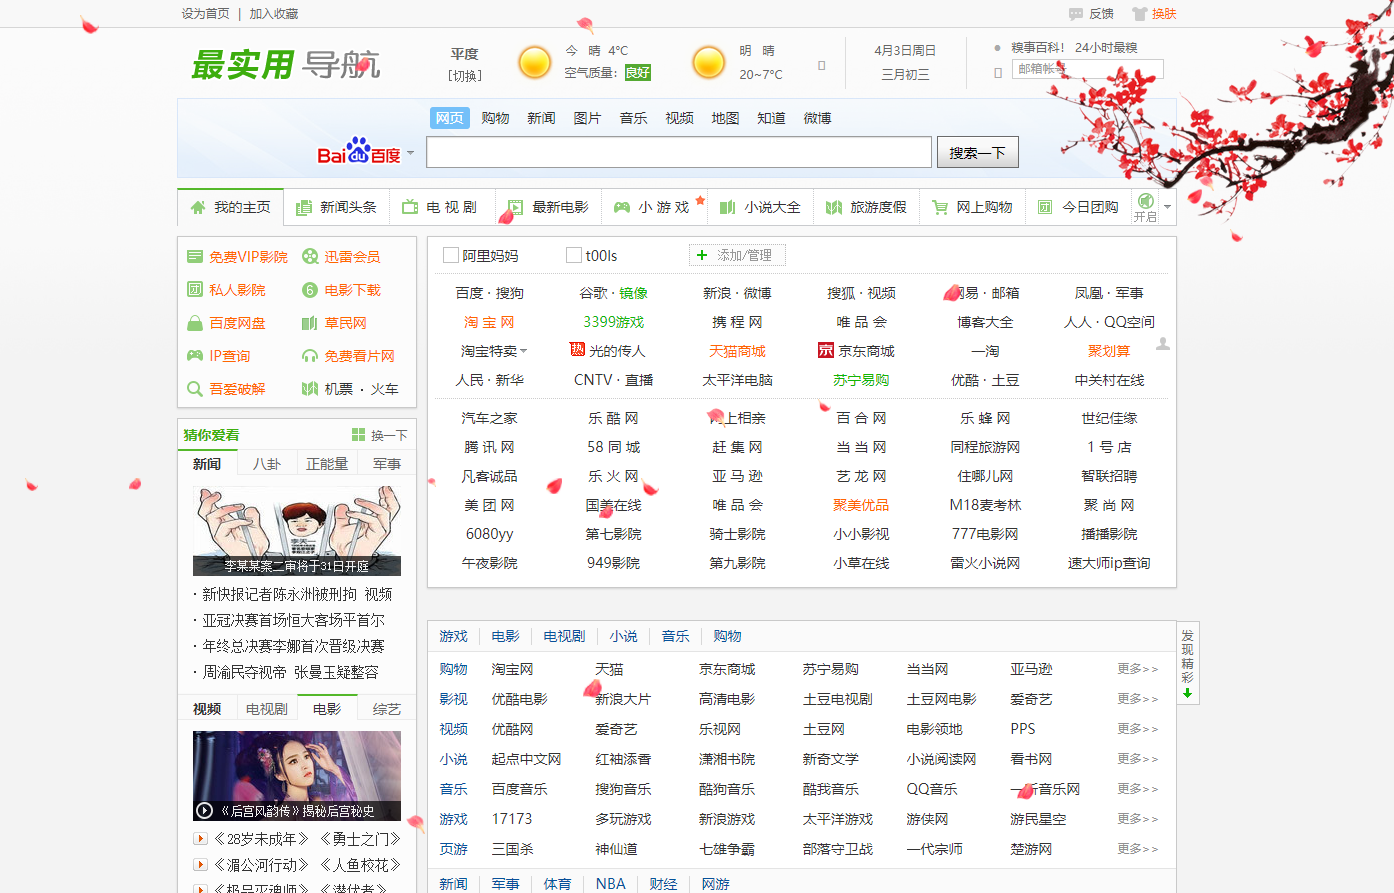Image resolution: width=1394 pixels, height=893 pixels.
Task: Open the 小游戏 navigation tab
Action: [655, 207]
